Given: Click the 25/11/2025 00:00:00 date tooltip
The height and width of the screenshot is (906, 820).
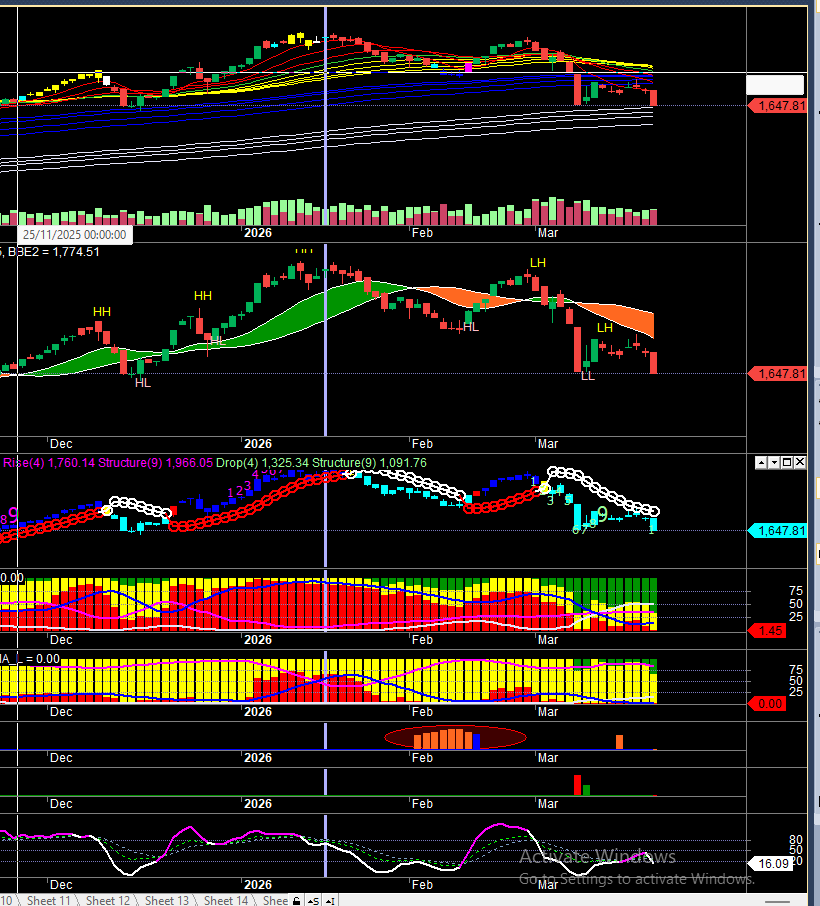Looking at the screenshot, I should [75, 235].
